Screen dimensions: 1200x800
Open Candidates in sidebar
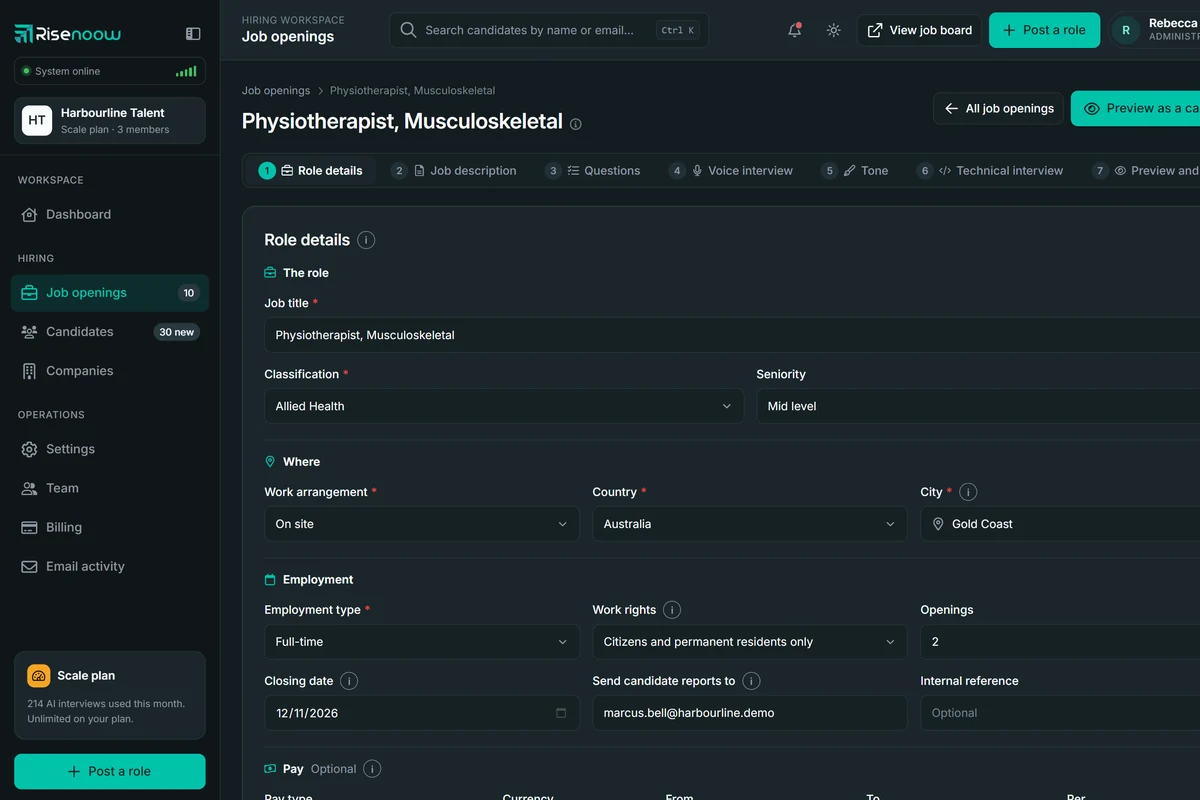[x=110, y=332]
